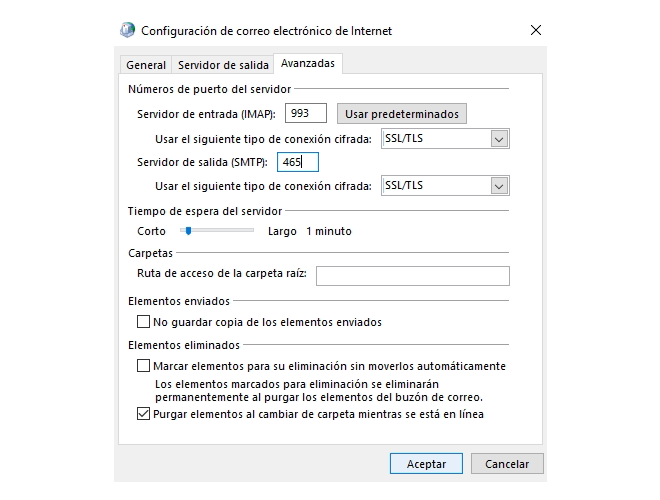Enable No guardar copia de elementos enviados
Image resolution: width=660 pixels, height=500 pixels.
(x=143, y=322)
